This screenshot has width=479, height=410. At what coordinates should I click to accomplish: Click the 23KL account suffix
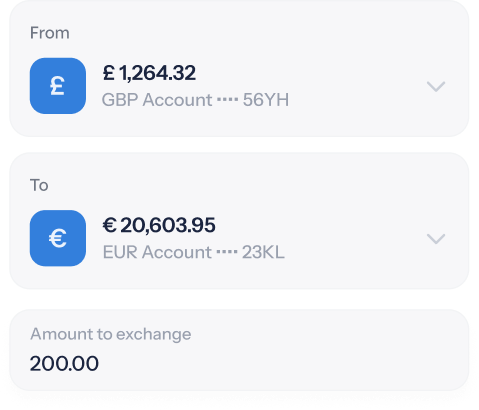point(263,252)
